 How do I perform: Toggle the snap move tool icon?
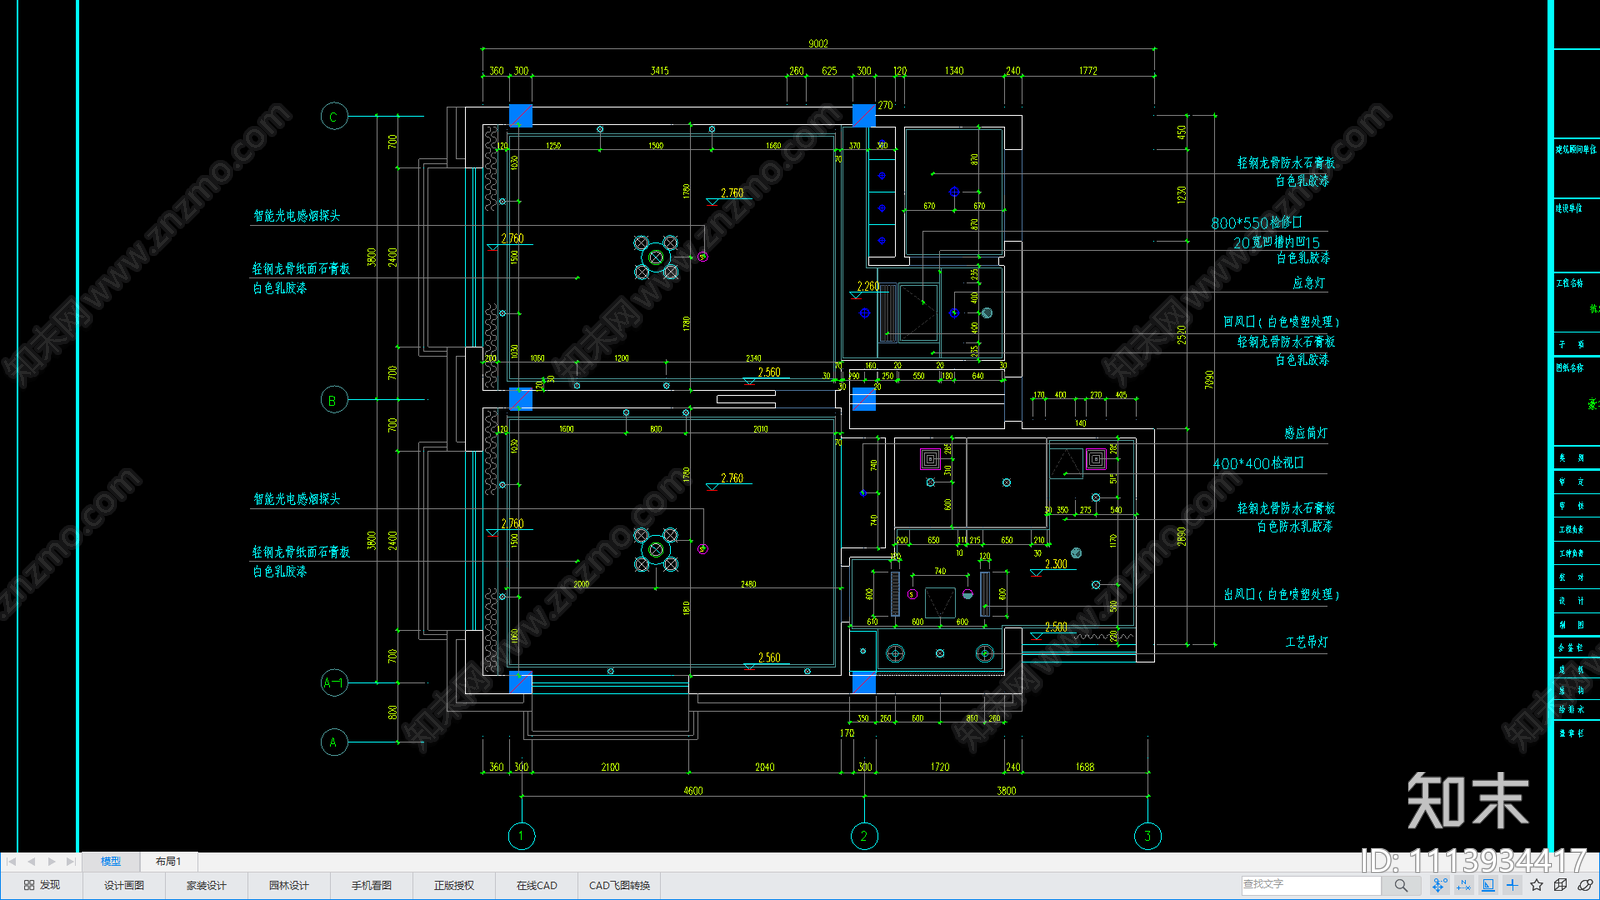coord(1439,885)
